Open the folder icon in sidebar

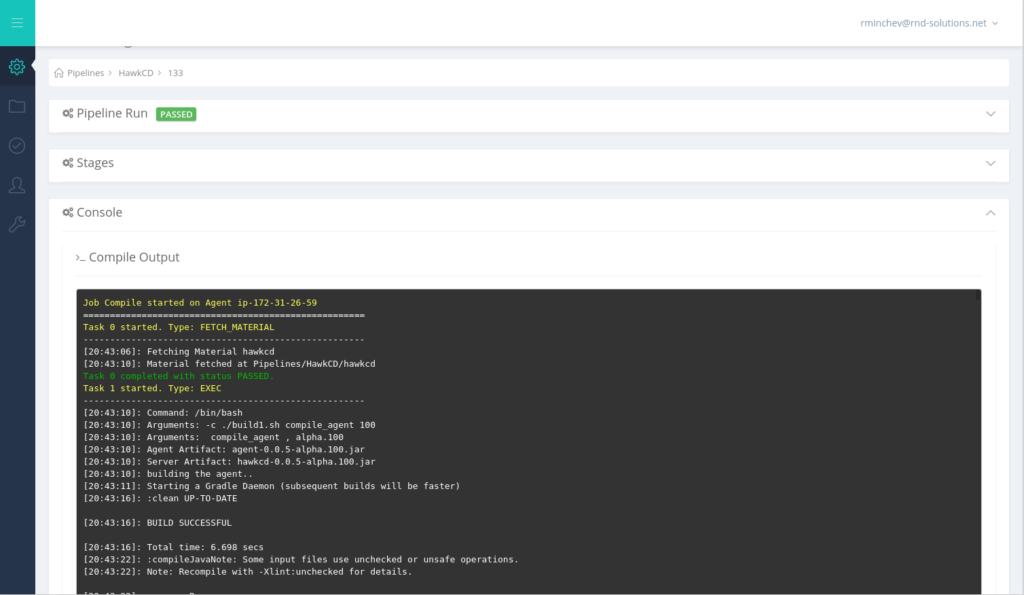coord(17,106)
